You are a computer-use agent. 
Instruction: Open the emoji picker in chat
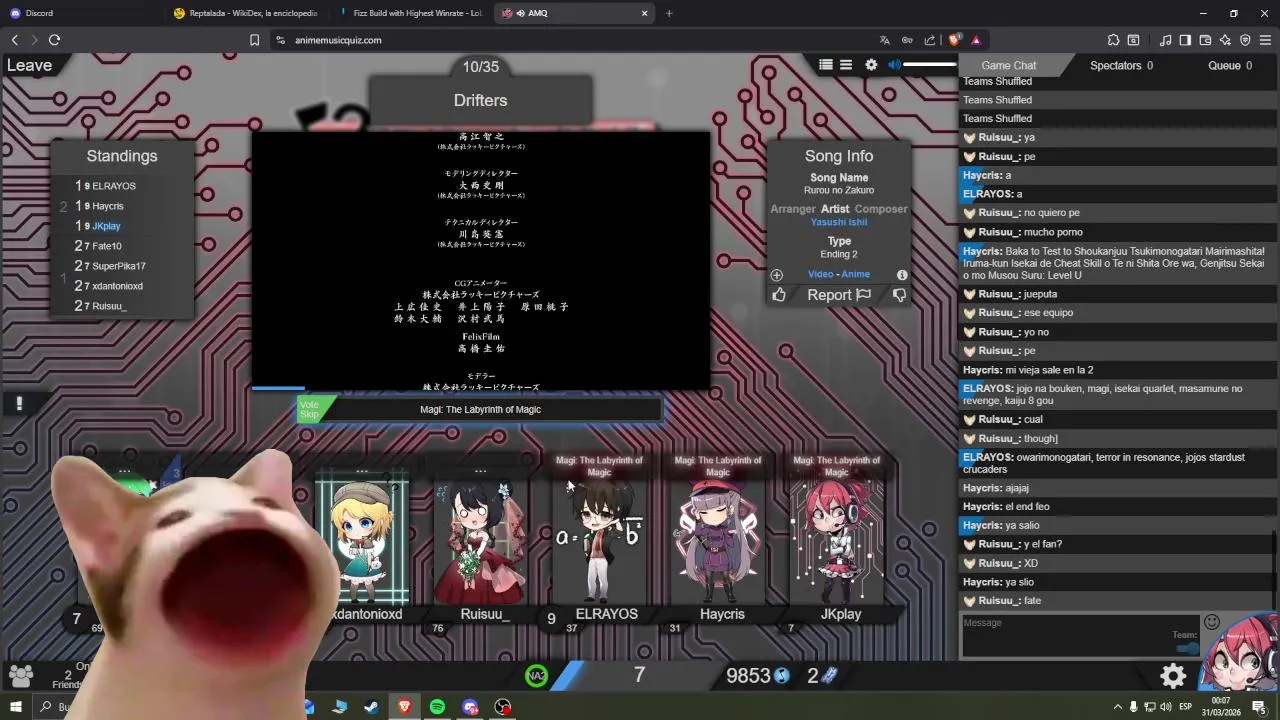coord(1212,622)
